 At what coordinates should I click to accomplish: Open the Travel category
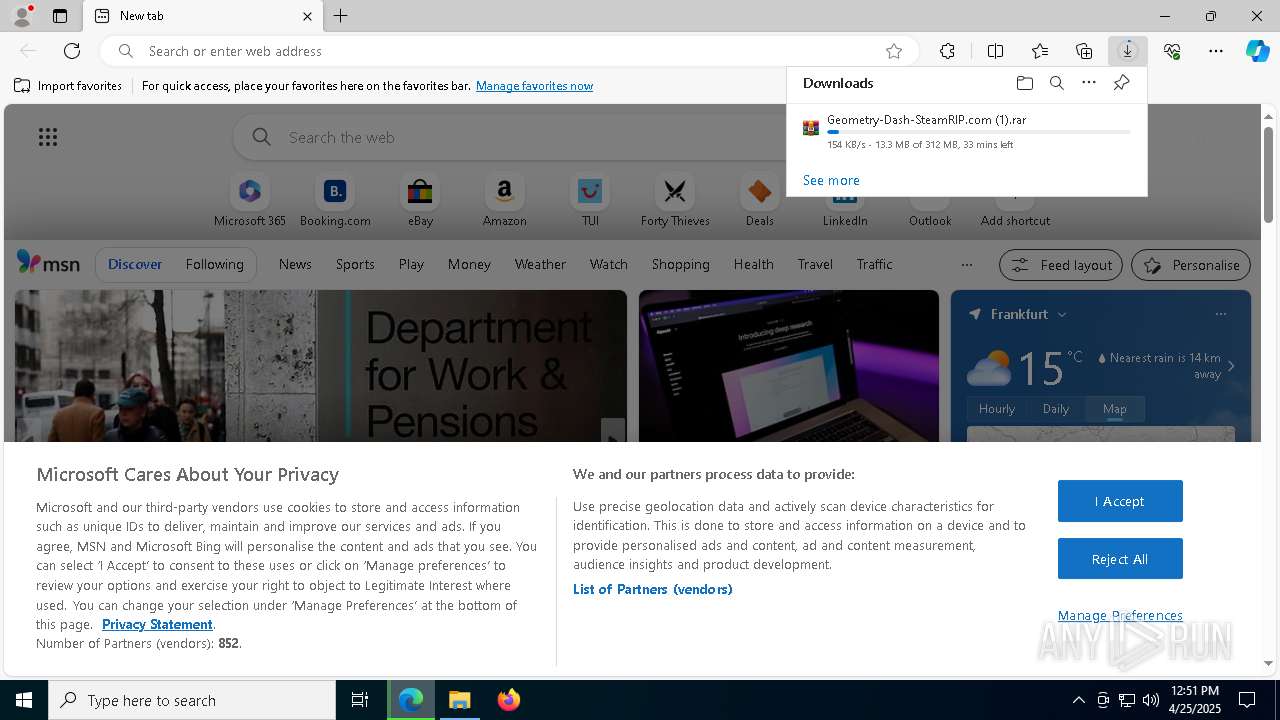pos(815,264)
